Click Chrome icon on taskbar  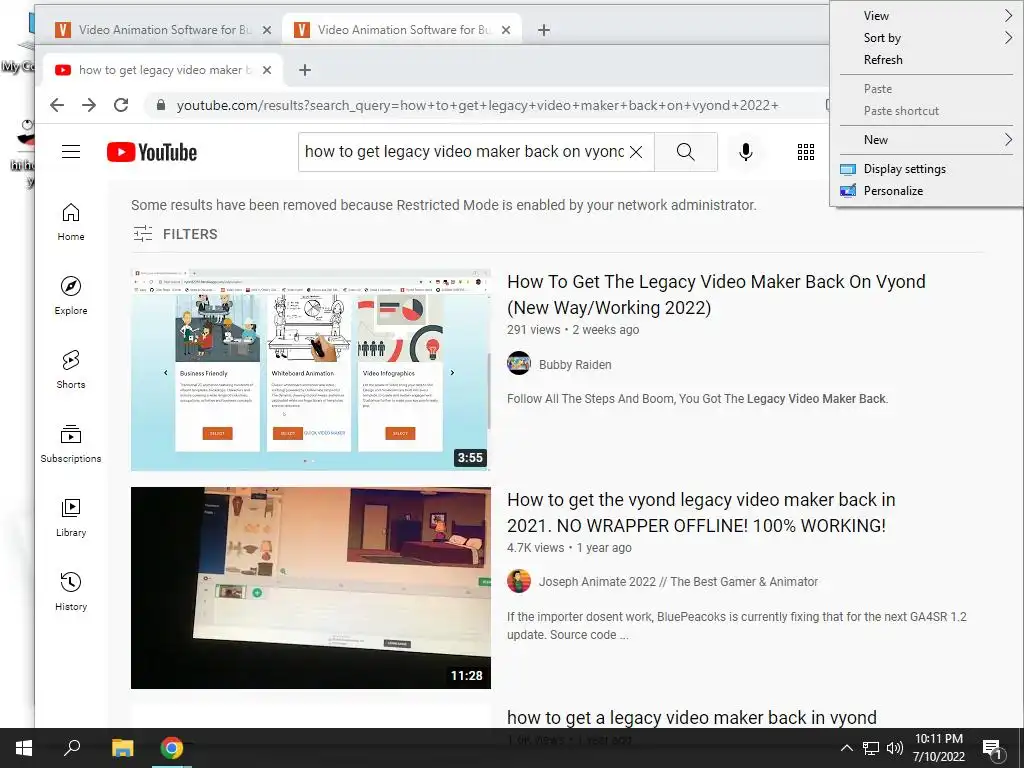click(x=172, y=748)
